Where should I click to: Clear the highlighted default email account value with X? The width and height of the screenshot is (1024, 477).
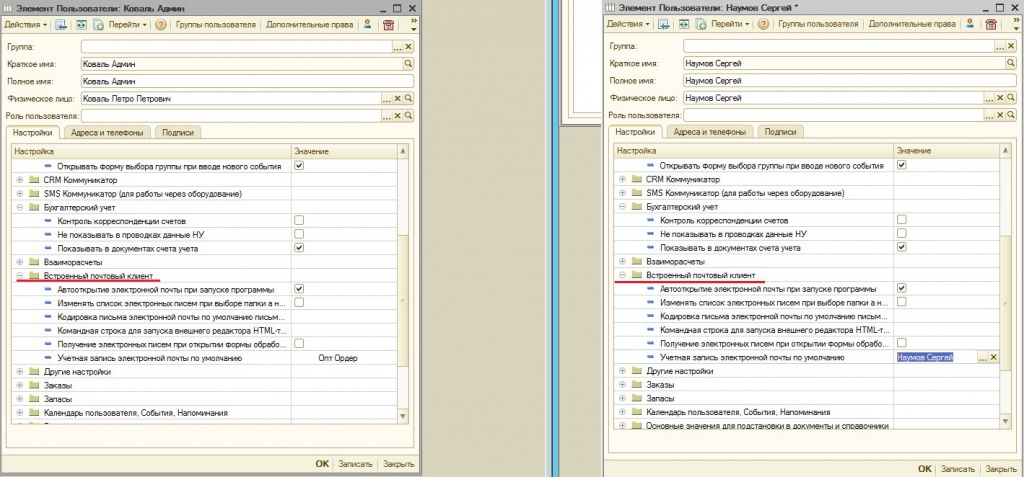point(993,357)
